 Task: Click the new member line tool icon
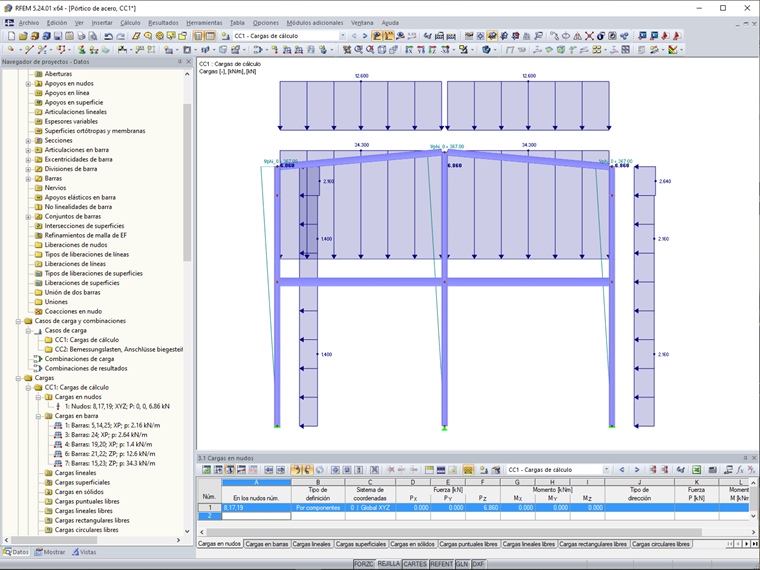(29, 49)
